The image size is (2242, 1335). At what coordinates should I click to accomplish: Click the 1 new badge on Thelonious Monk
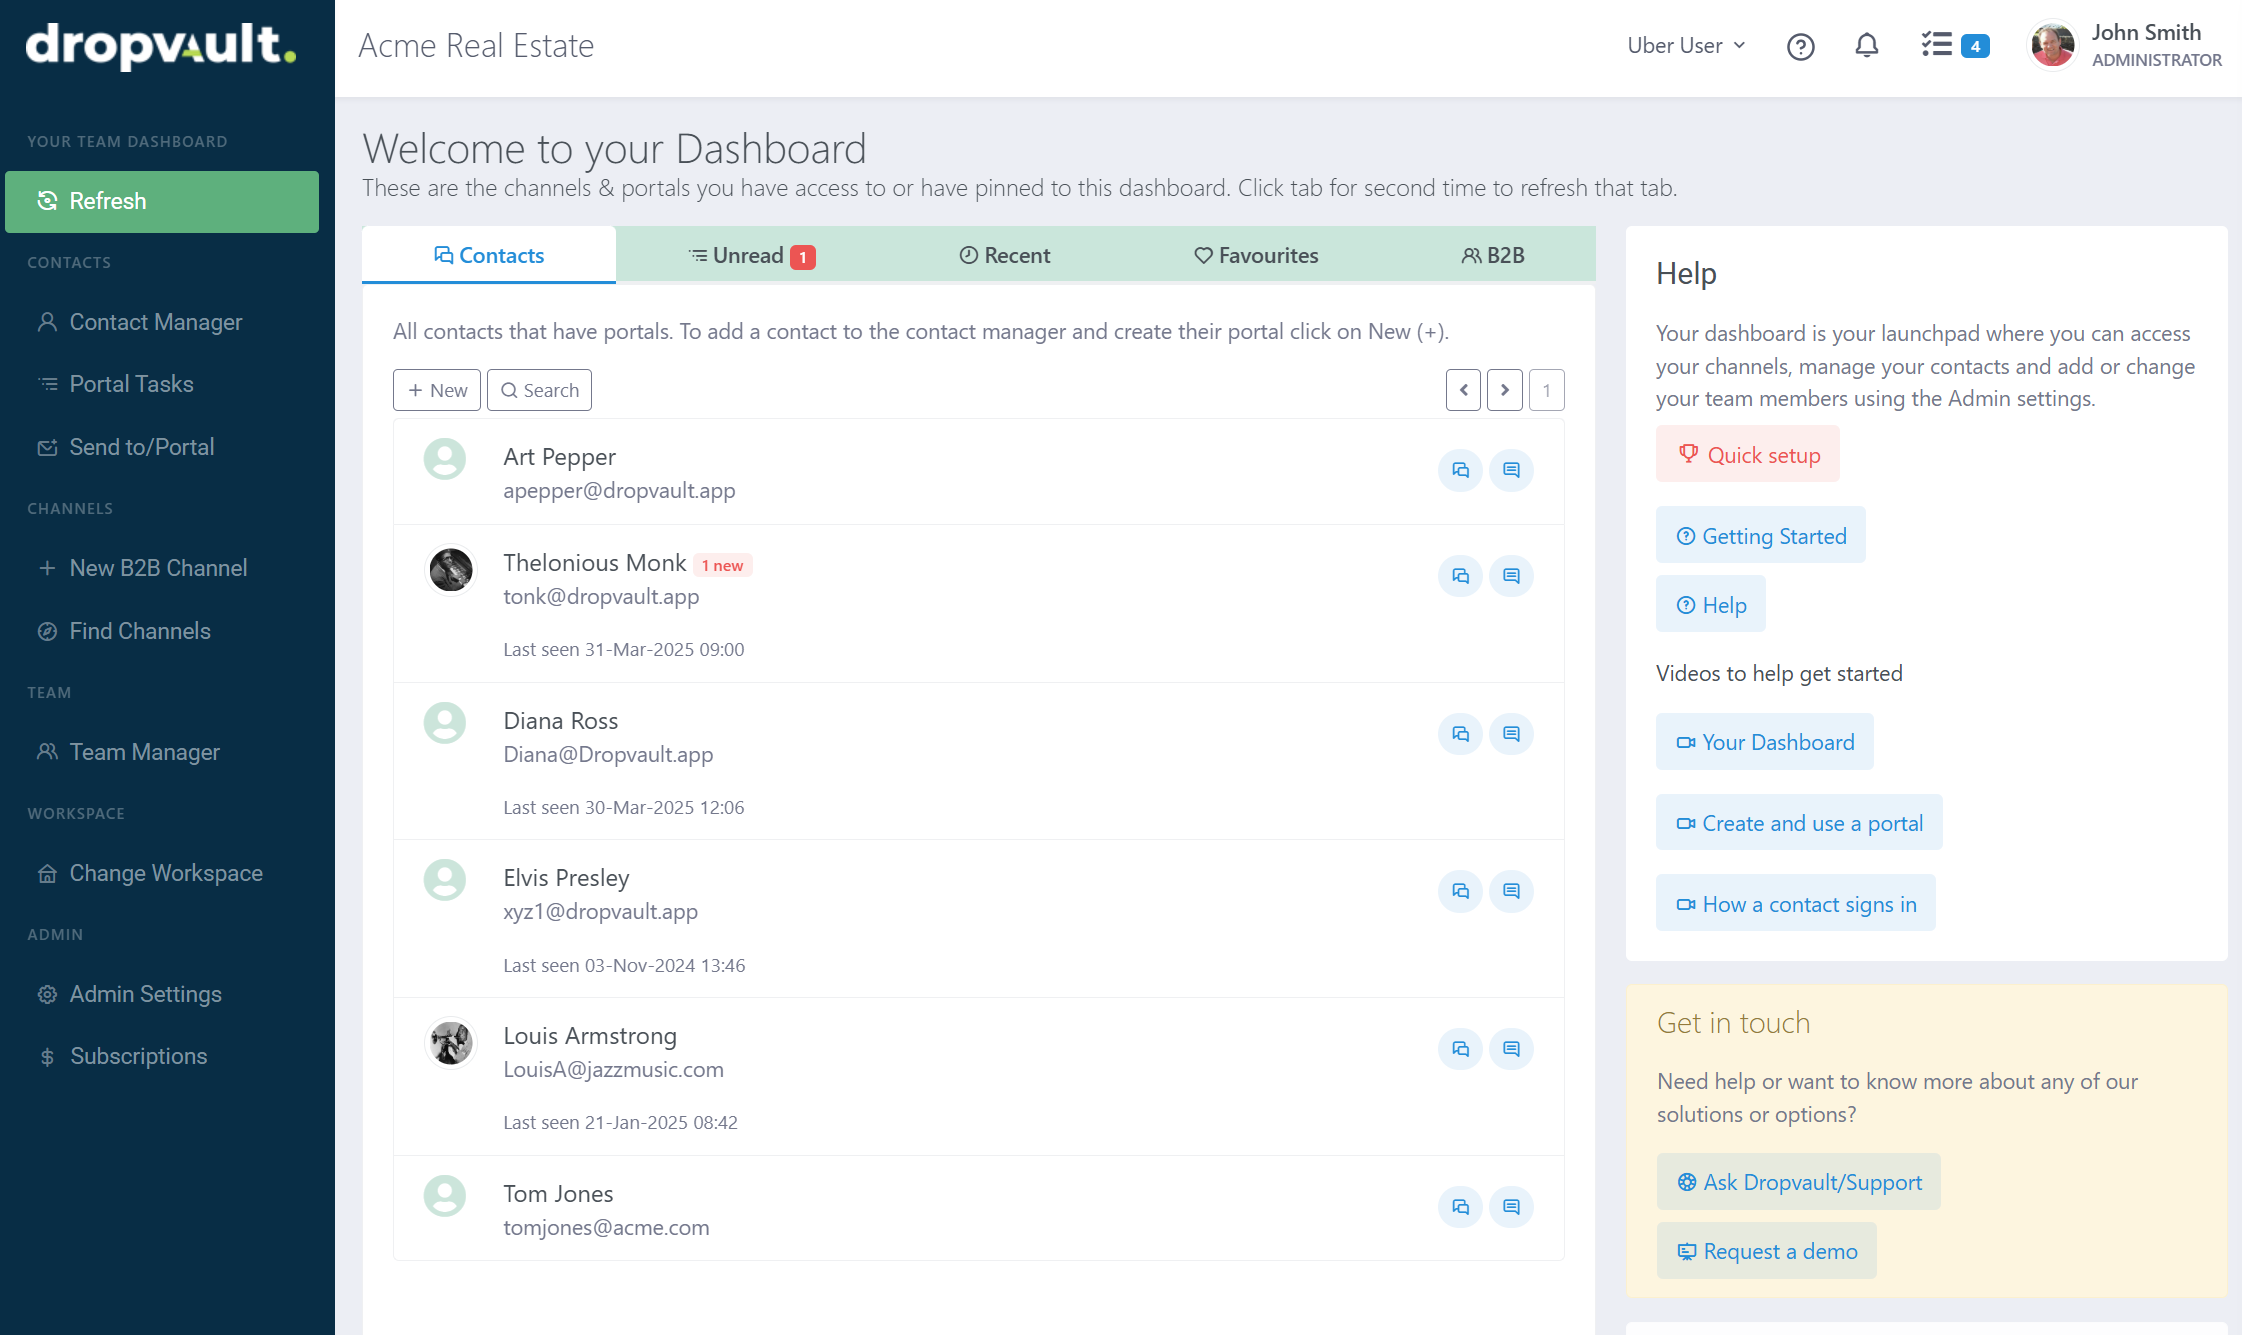click(723, 565)
